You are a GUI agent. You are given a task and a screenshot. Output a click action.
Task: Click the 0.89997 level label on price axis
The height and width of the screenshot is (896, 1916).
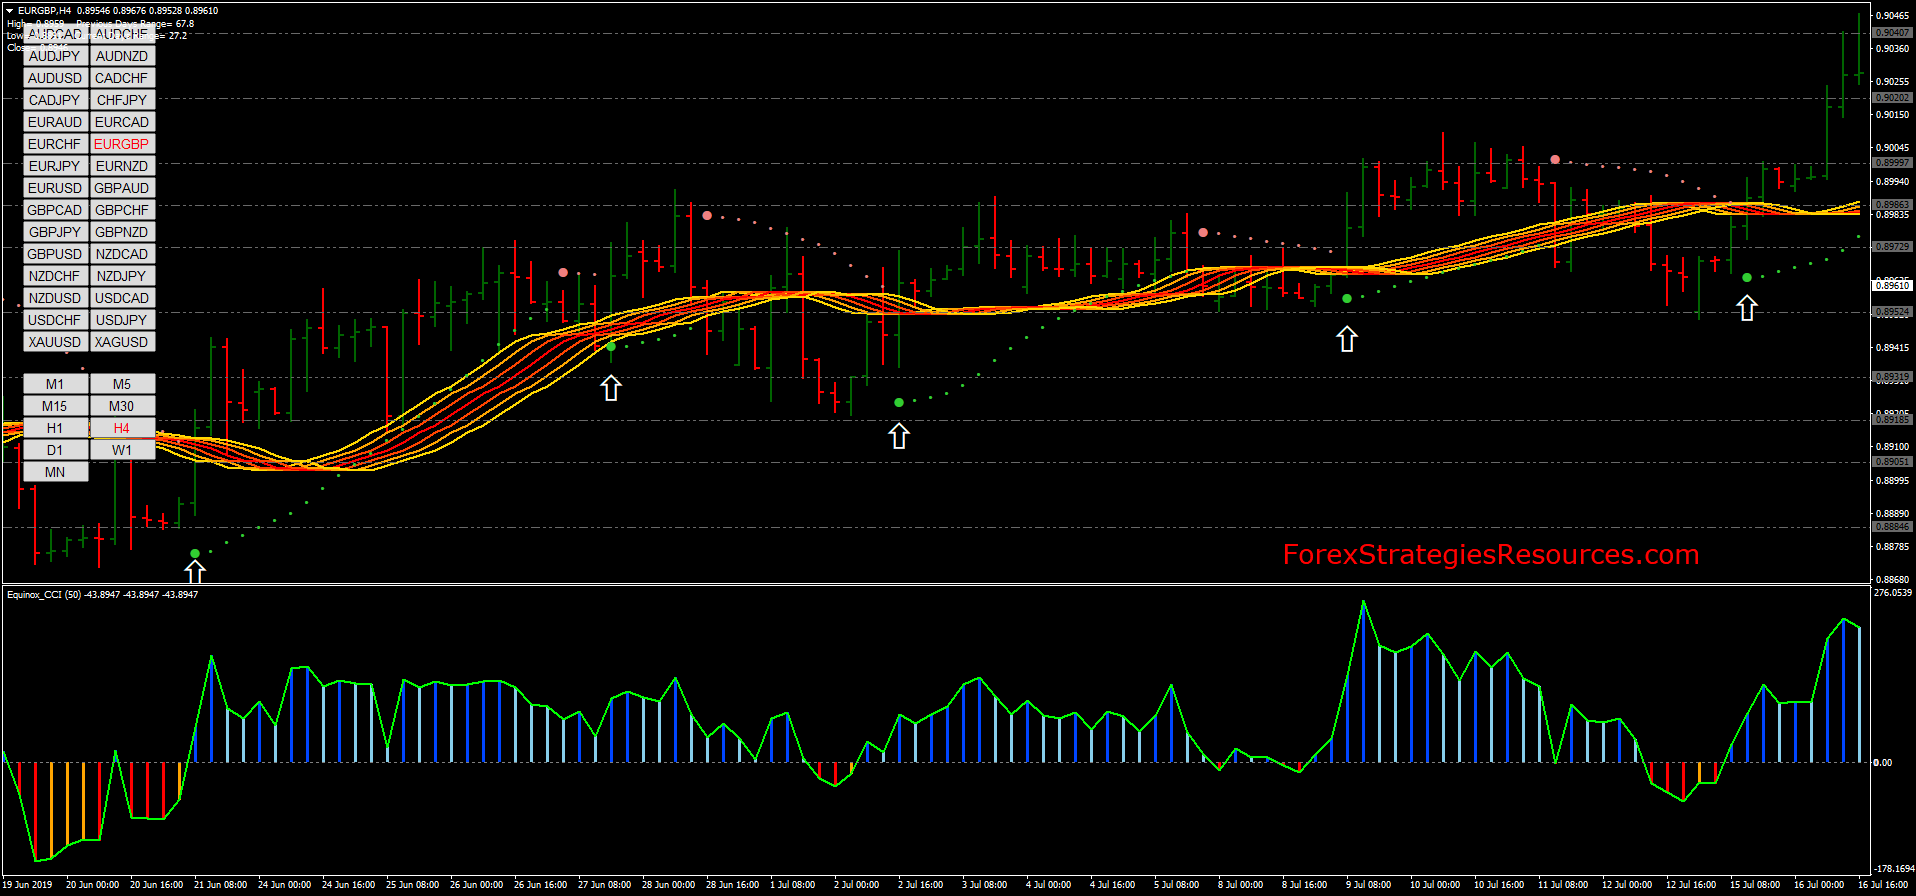click(1892, 163)
